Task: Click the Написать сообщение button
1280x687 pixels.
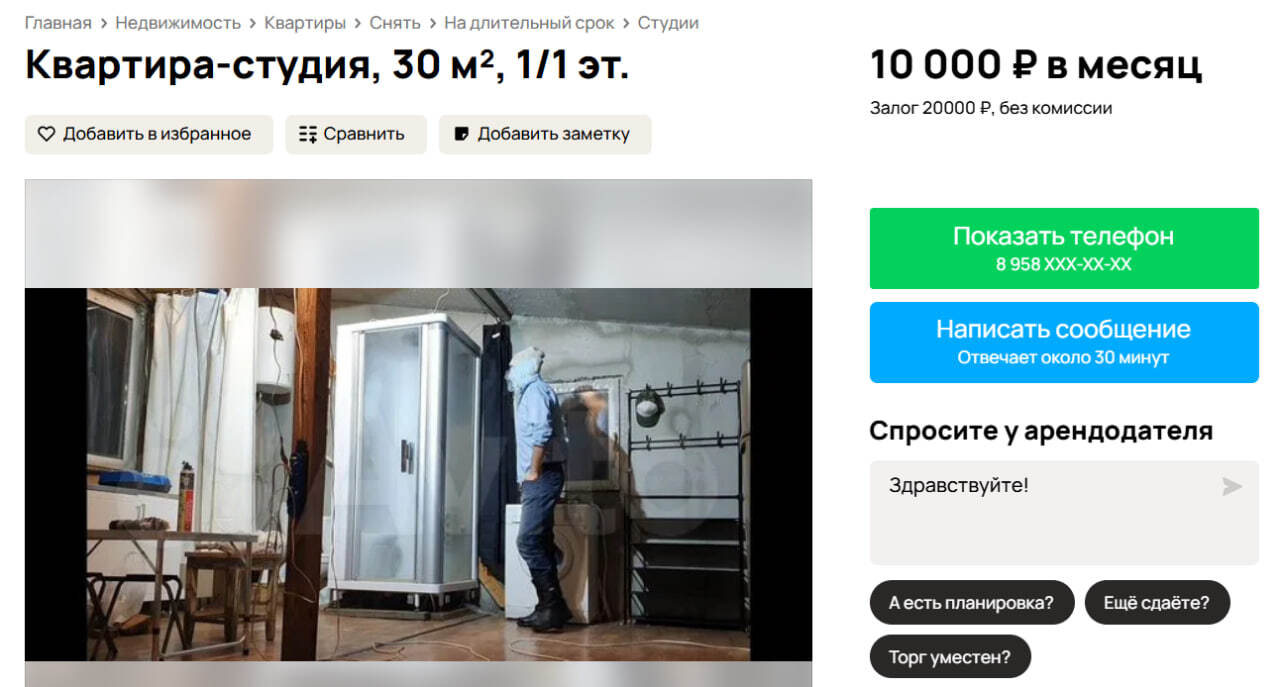Action: point(1064,342)
